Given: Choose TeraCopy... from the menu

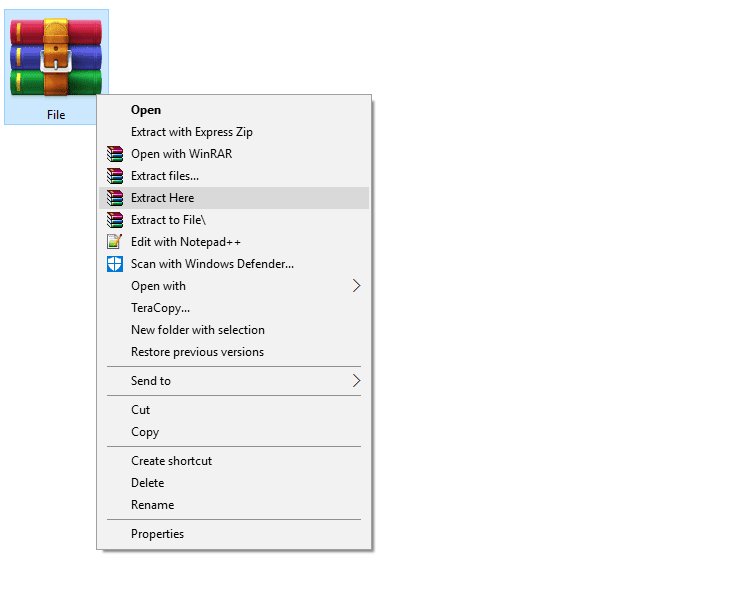Looking at the screenshot, I should (x=234, y=308).
